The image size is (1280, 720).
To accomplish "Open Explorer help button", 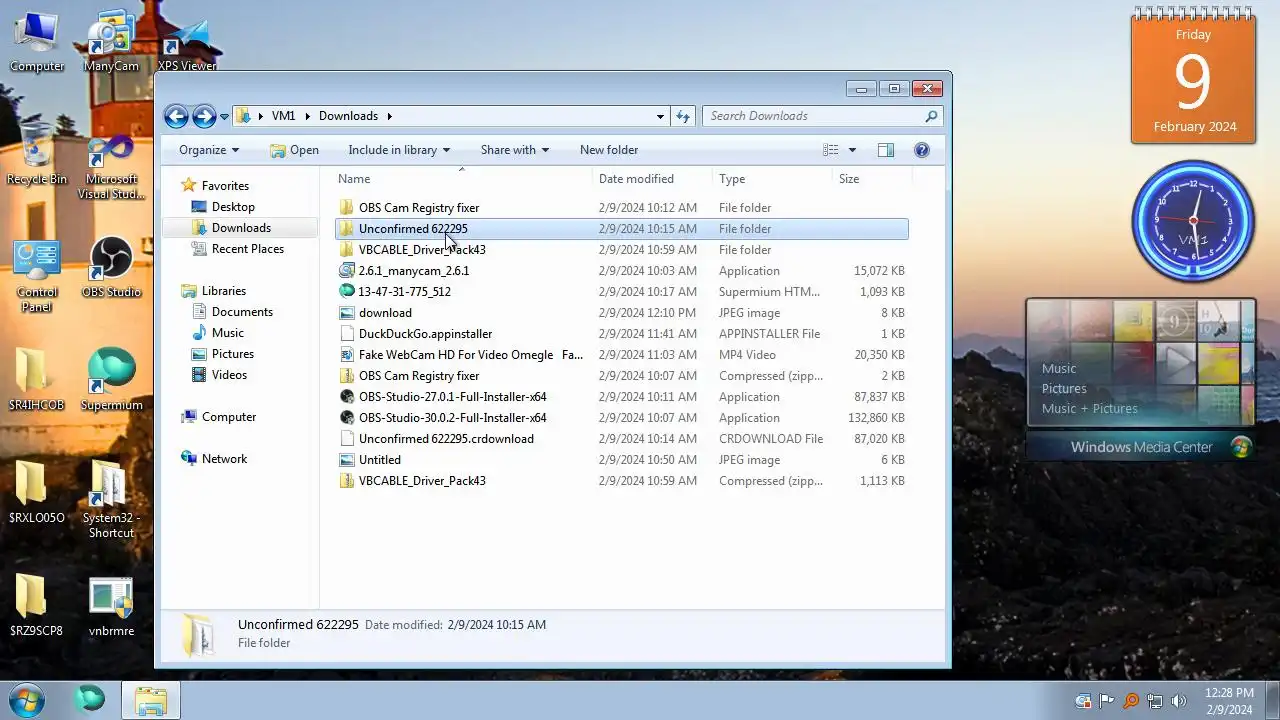I will tap(922, 150).
